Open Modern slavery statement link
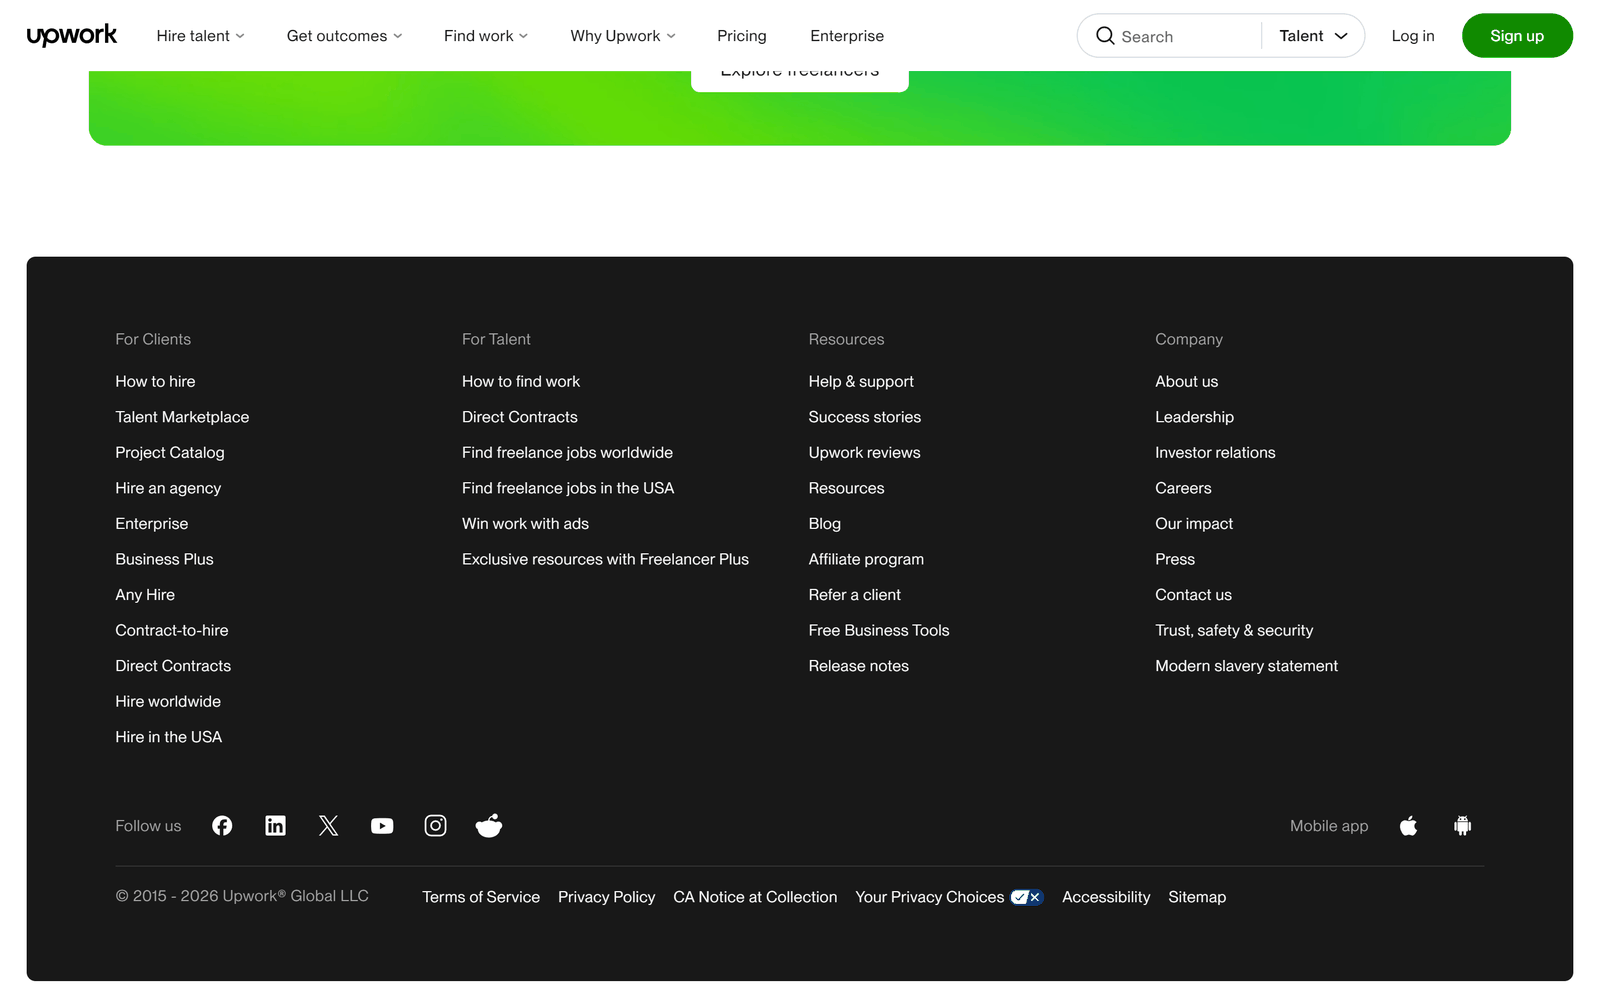1600x1000 pixels. coord(1246,666)
